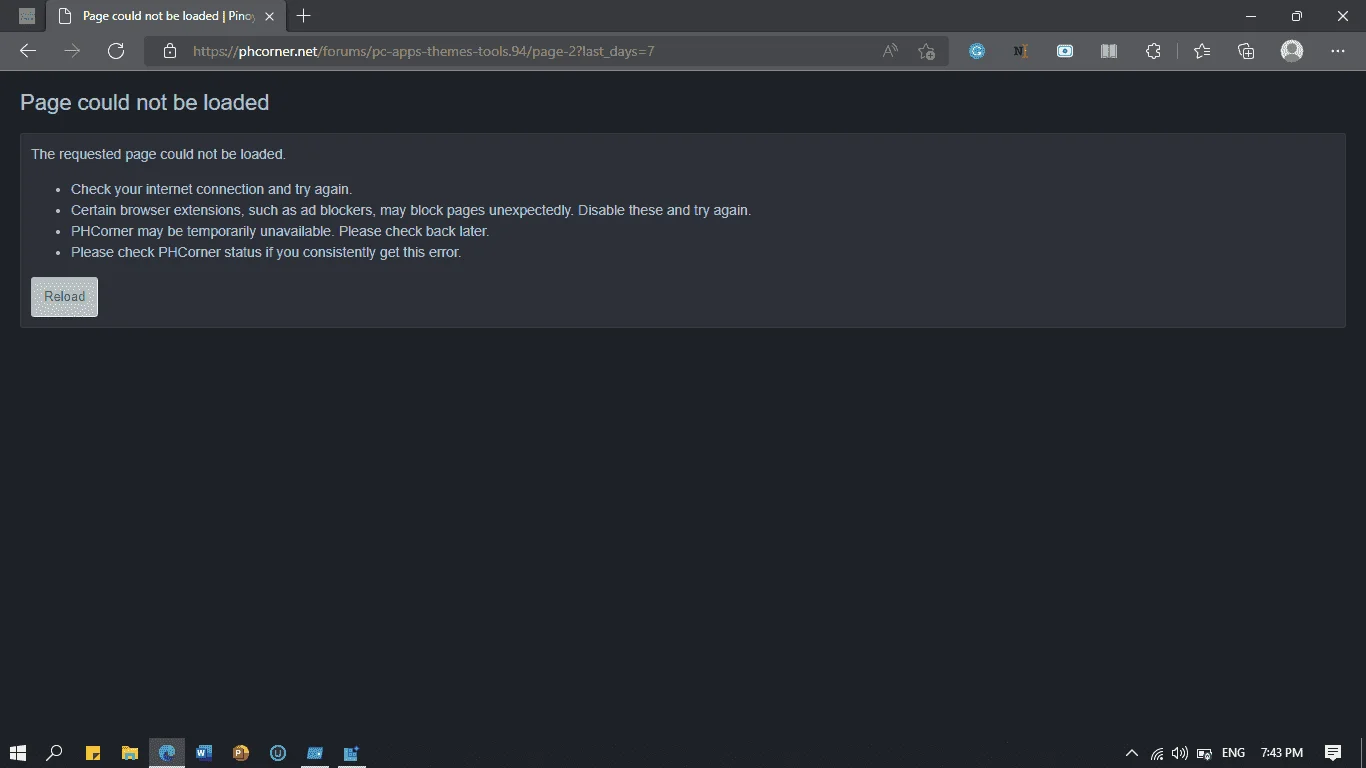Open File Explorer from the taskbar
Screen dimensions: 1366x768
click(129, 752)
